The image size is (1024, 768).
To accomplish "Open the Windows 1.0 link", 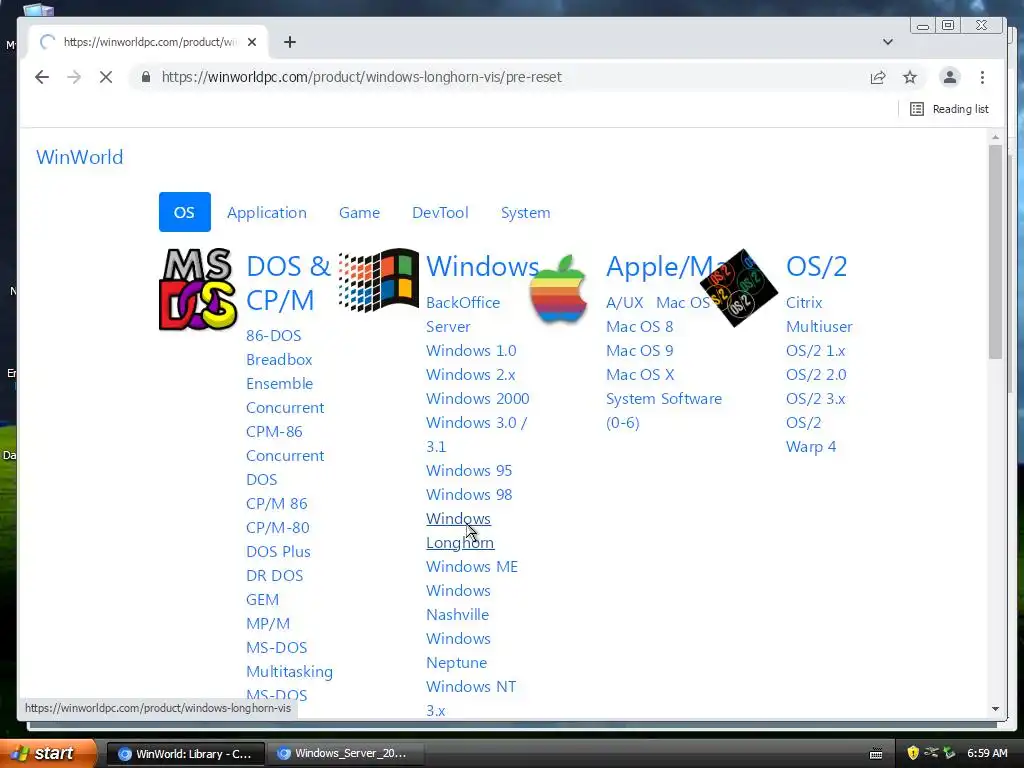I will pyautogui.click(x=471, y=351).
